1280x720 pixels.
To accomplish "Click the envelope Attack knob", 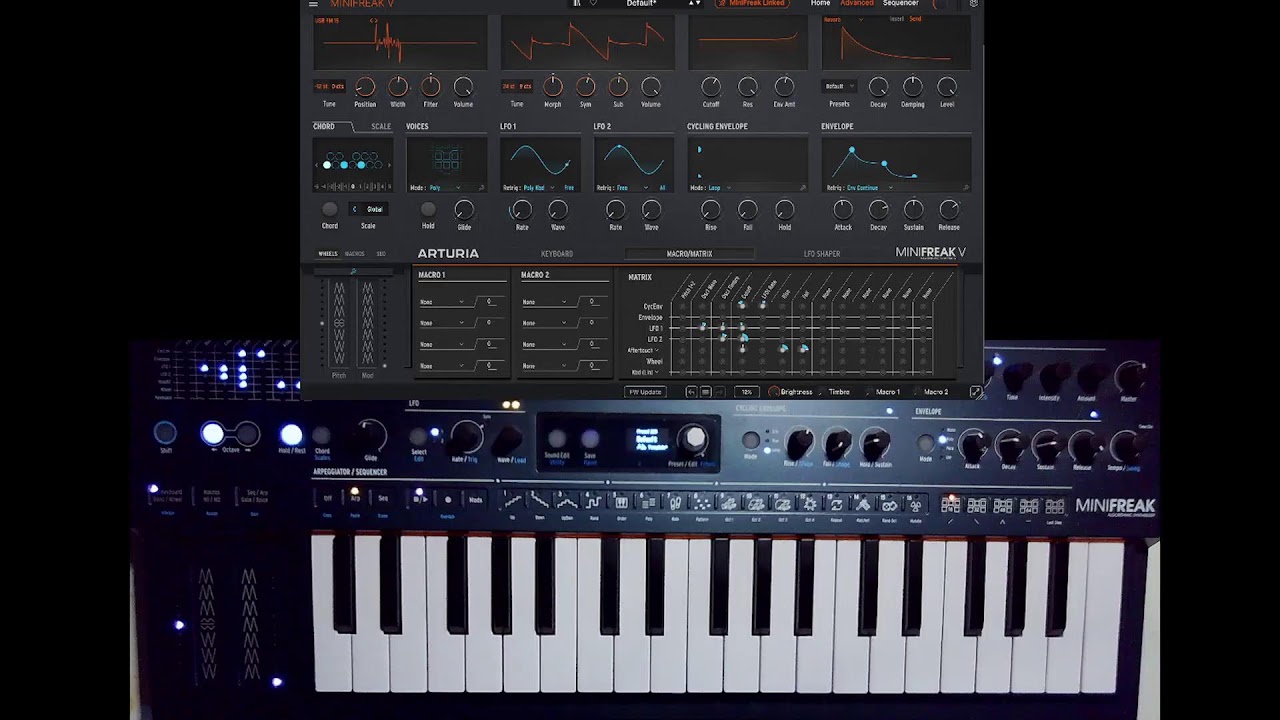I will click(843, 209).
